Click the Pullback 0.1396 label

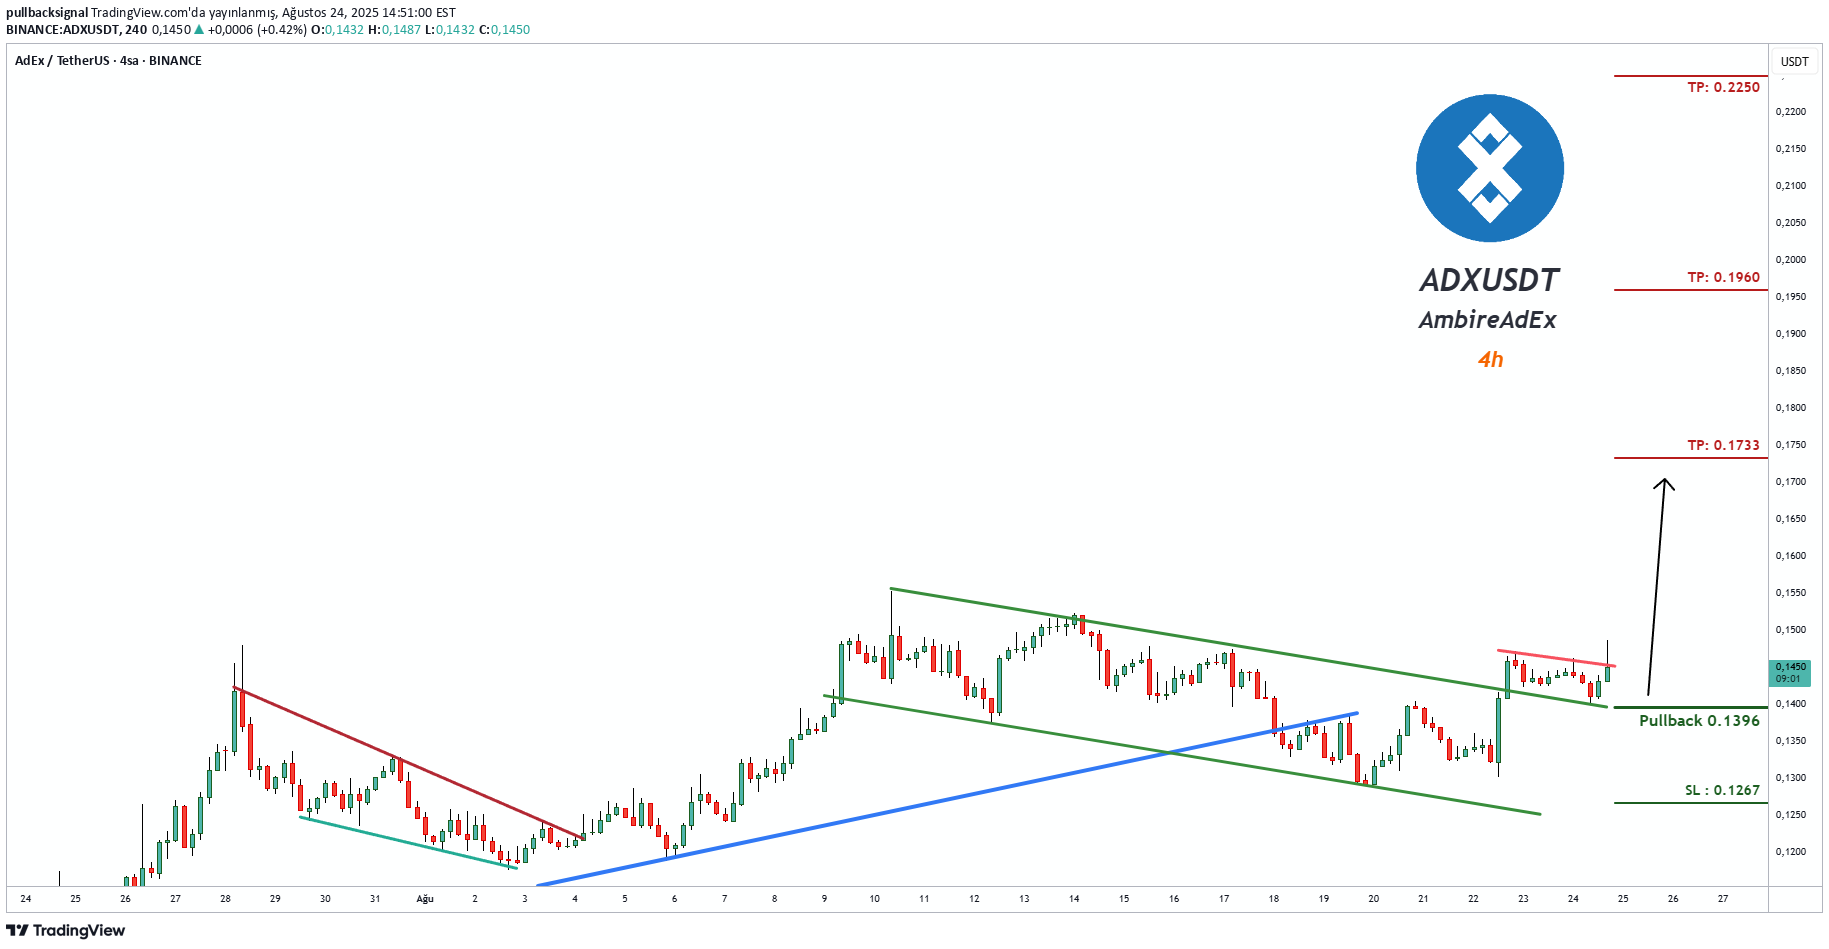(x=1699, y=720)
